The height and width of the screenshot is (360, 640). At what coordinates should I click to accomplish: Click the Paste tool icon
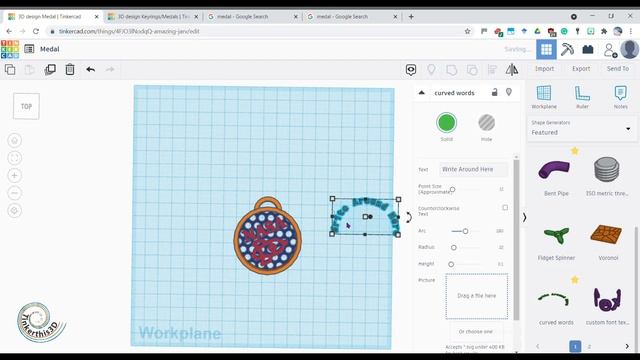30,69
